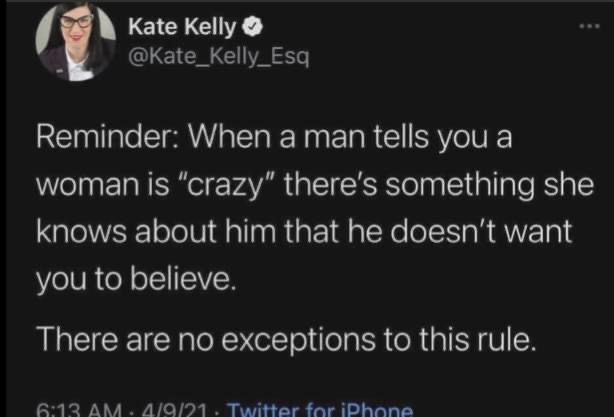
Task: Select the line "you to believe."
Action: click(136, 279)
